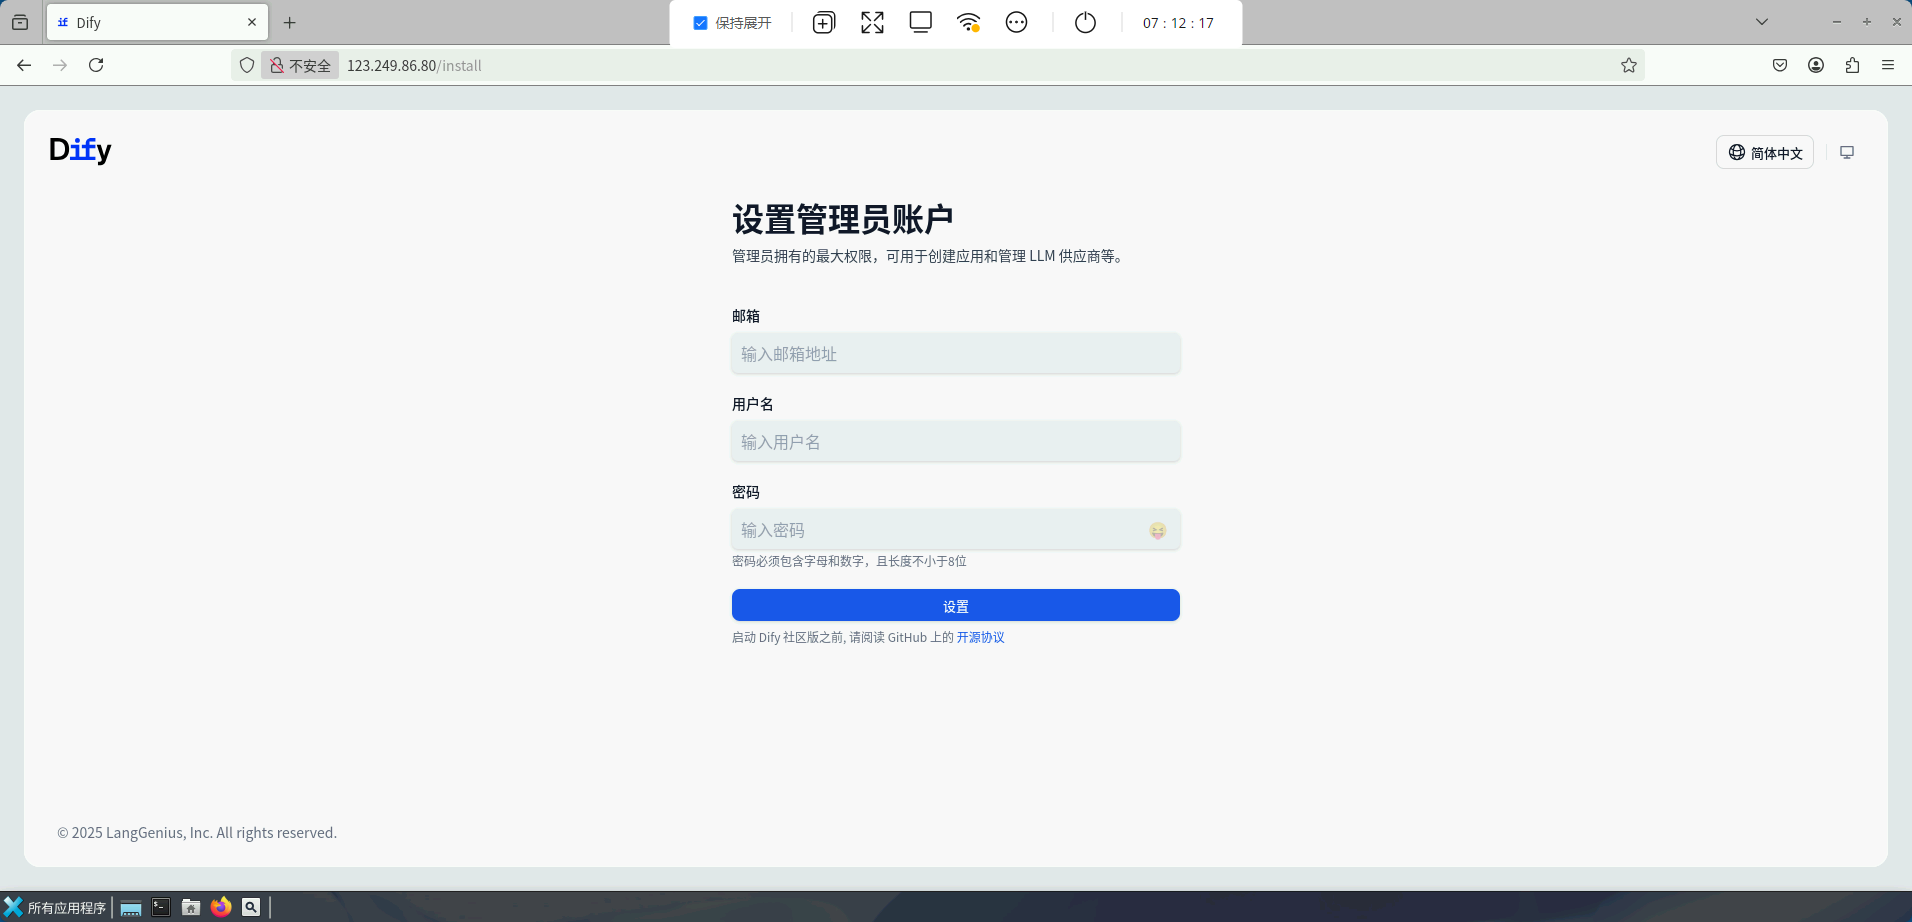Click the power icon in remote toolbar

[1085, 22]
